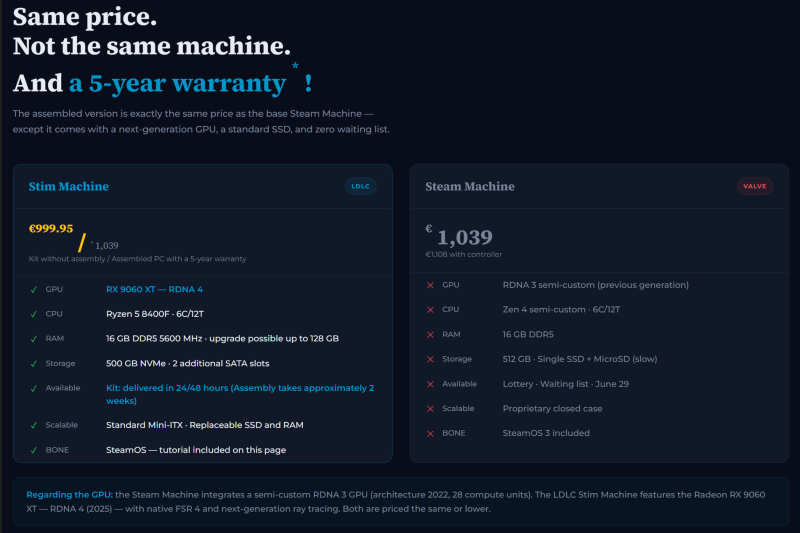Click the red X beside SteamOS 3 included
Viewport: 800px width, 533px height.
430,434
